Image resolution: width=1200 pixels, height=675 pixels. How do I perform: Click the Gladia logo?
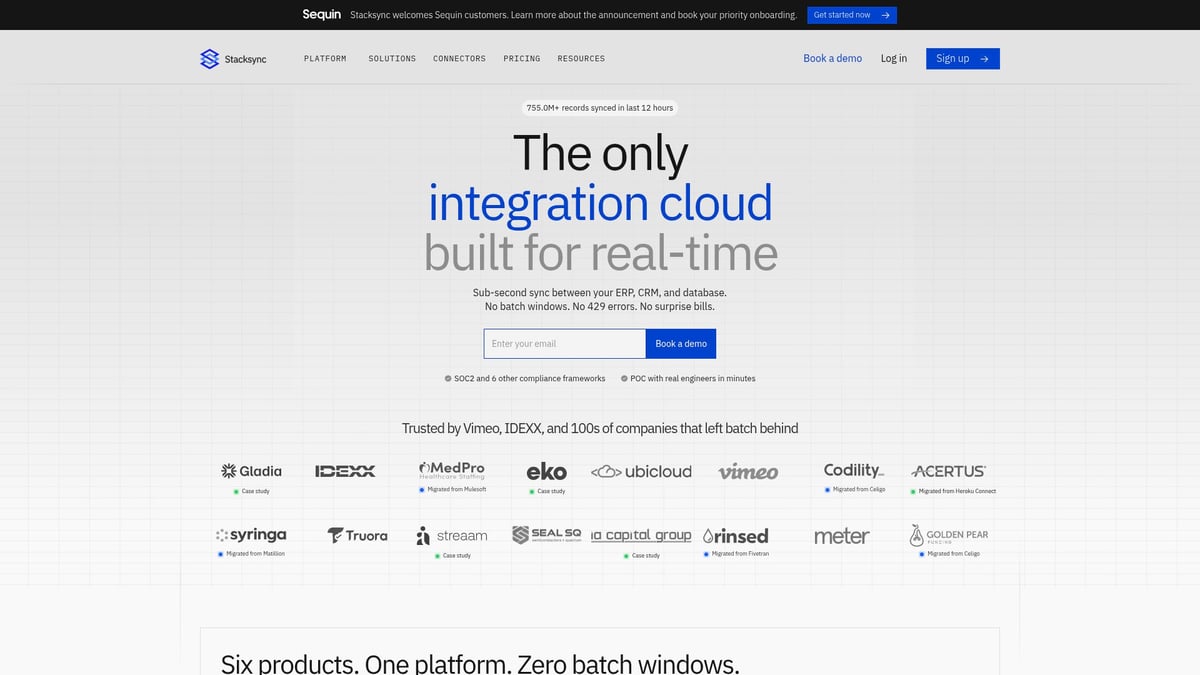[x=250, y=470]
